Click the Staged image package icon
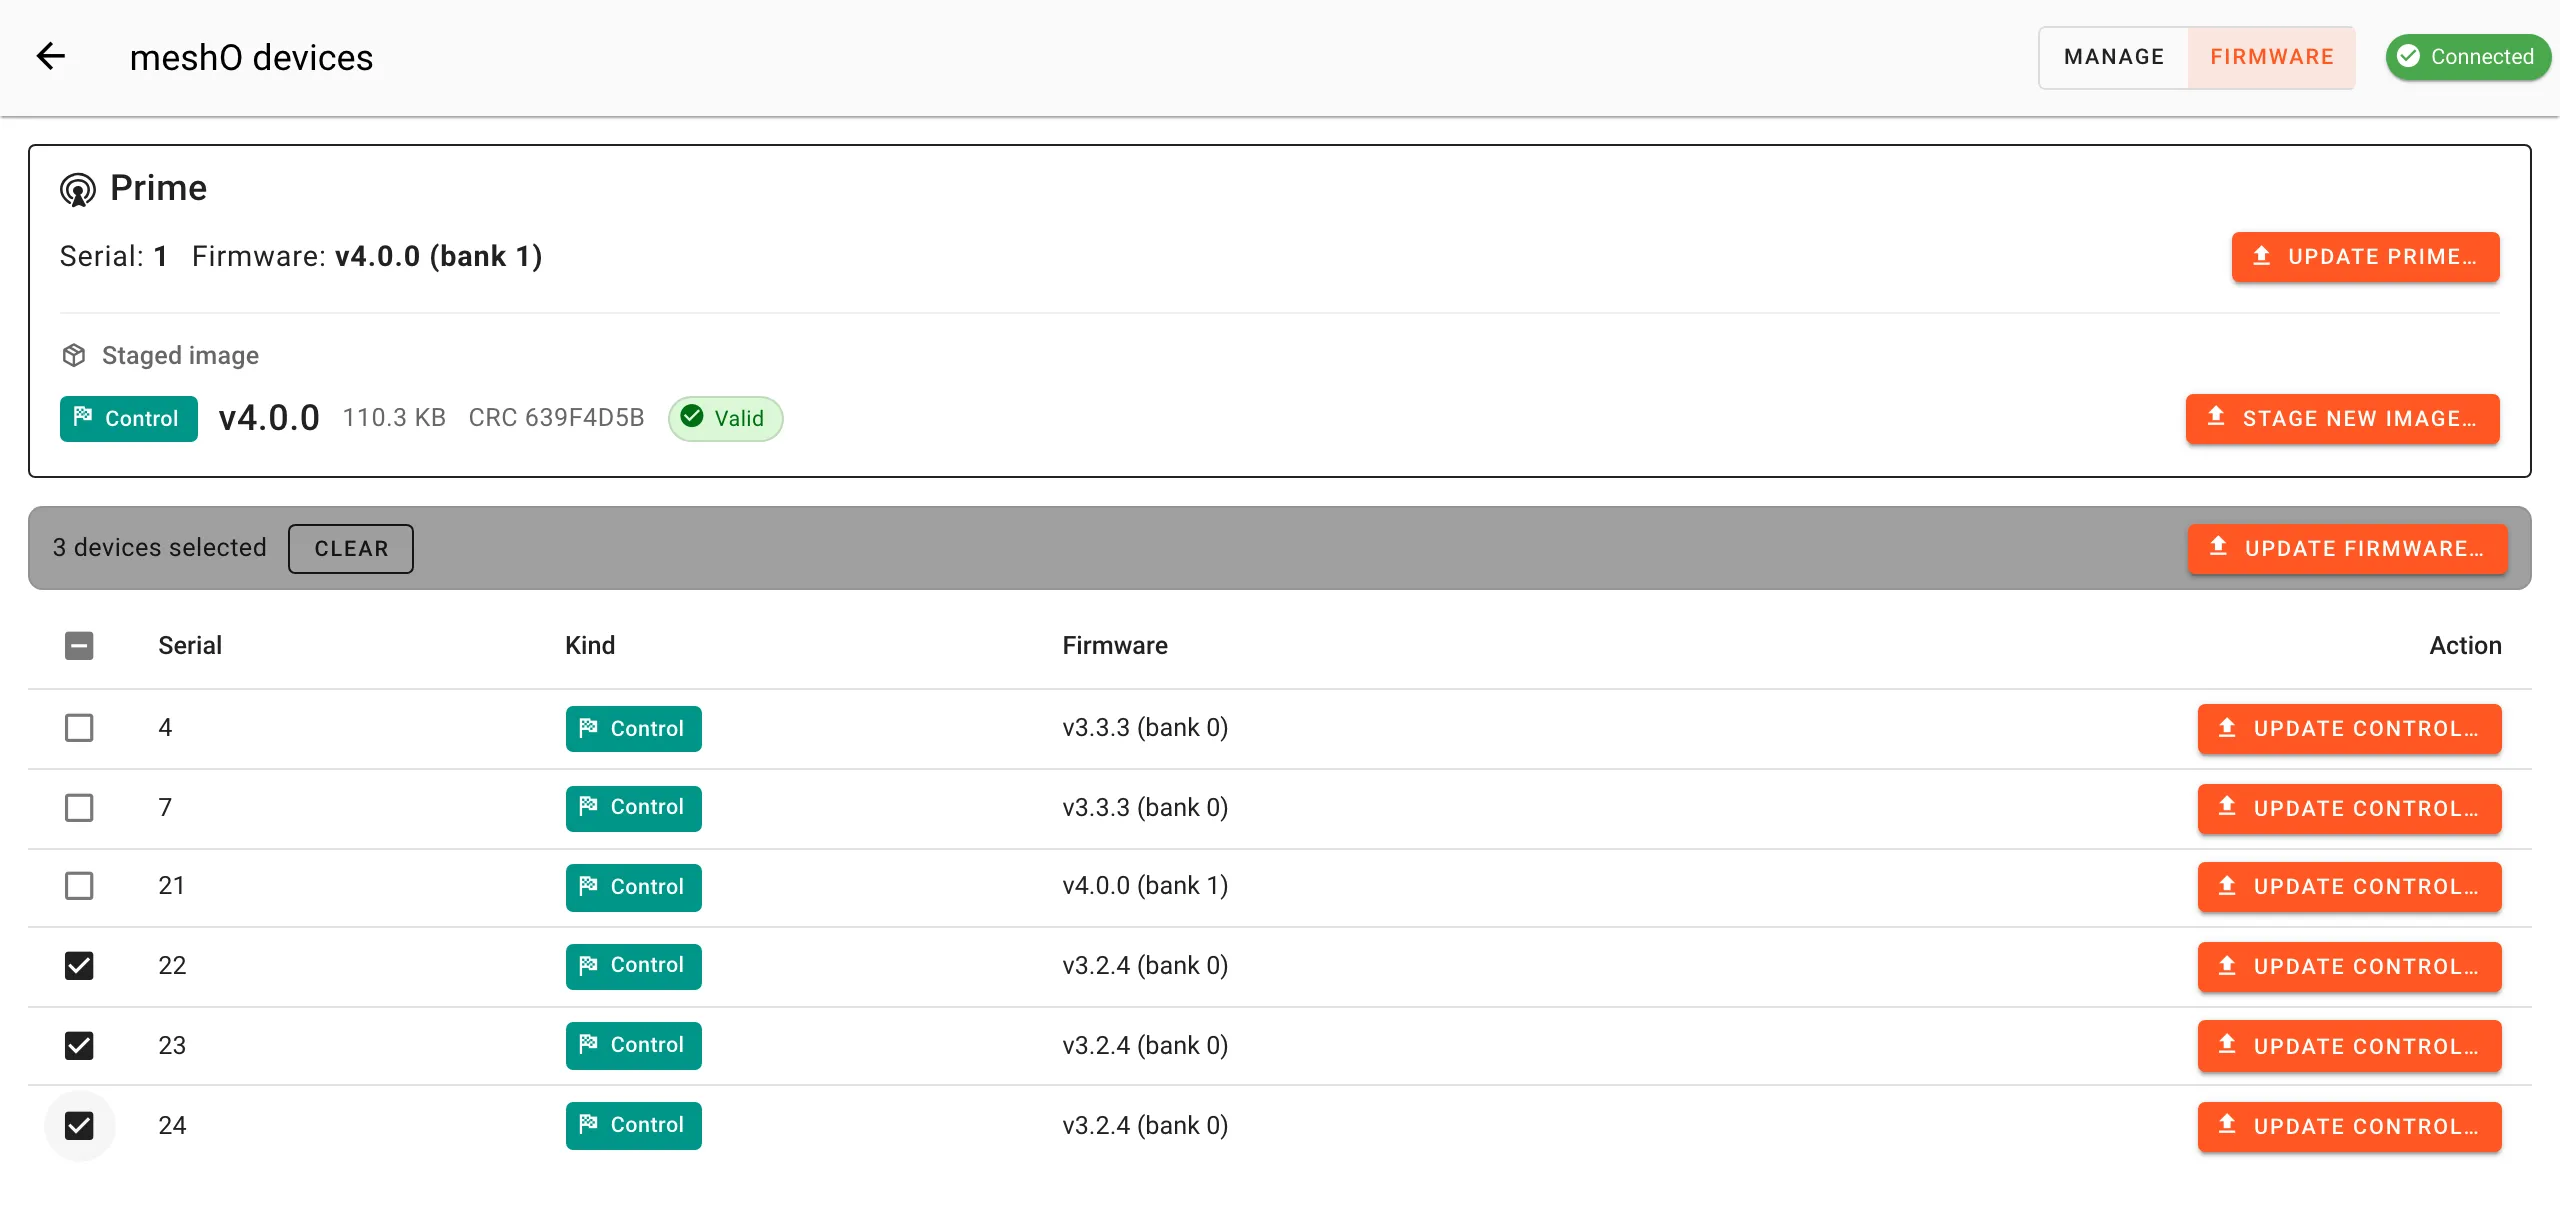The width and height of the screenshot is (2560, 1210). [x=74, y=356]
